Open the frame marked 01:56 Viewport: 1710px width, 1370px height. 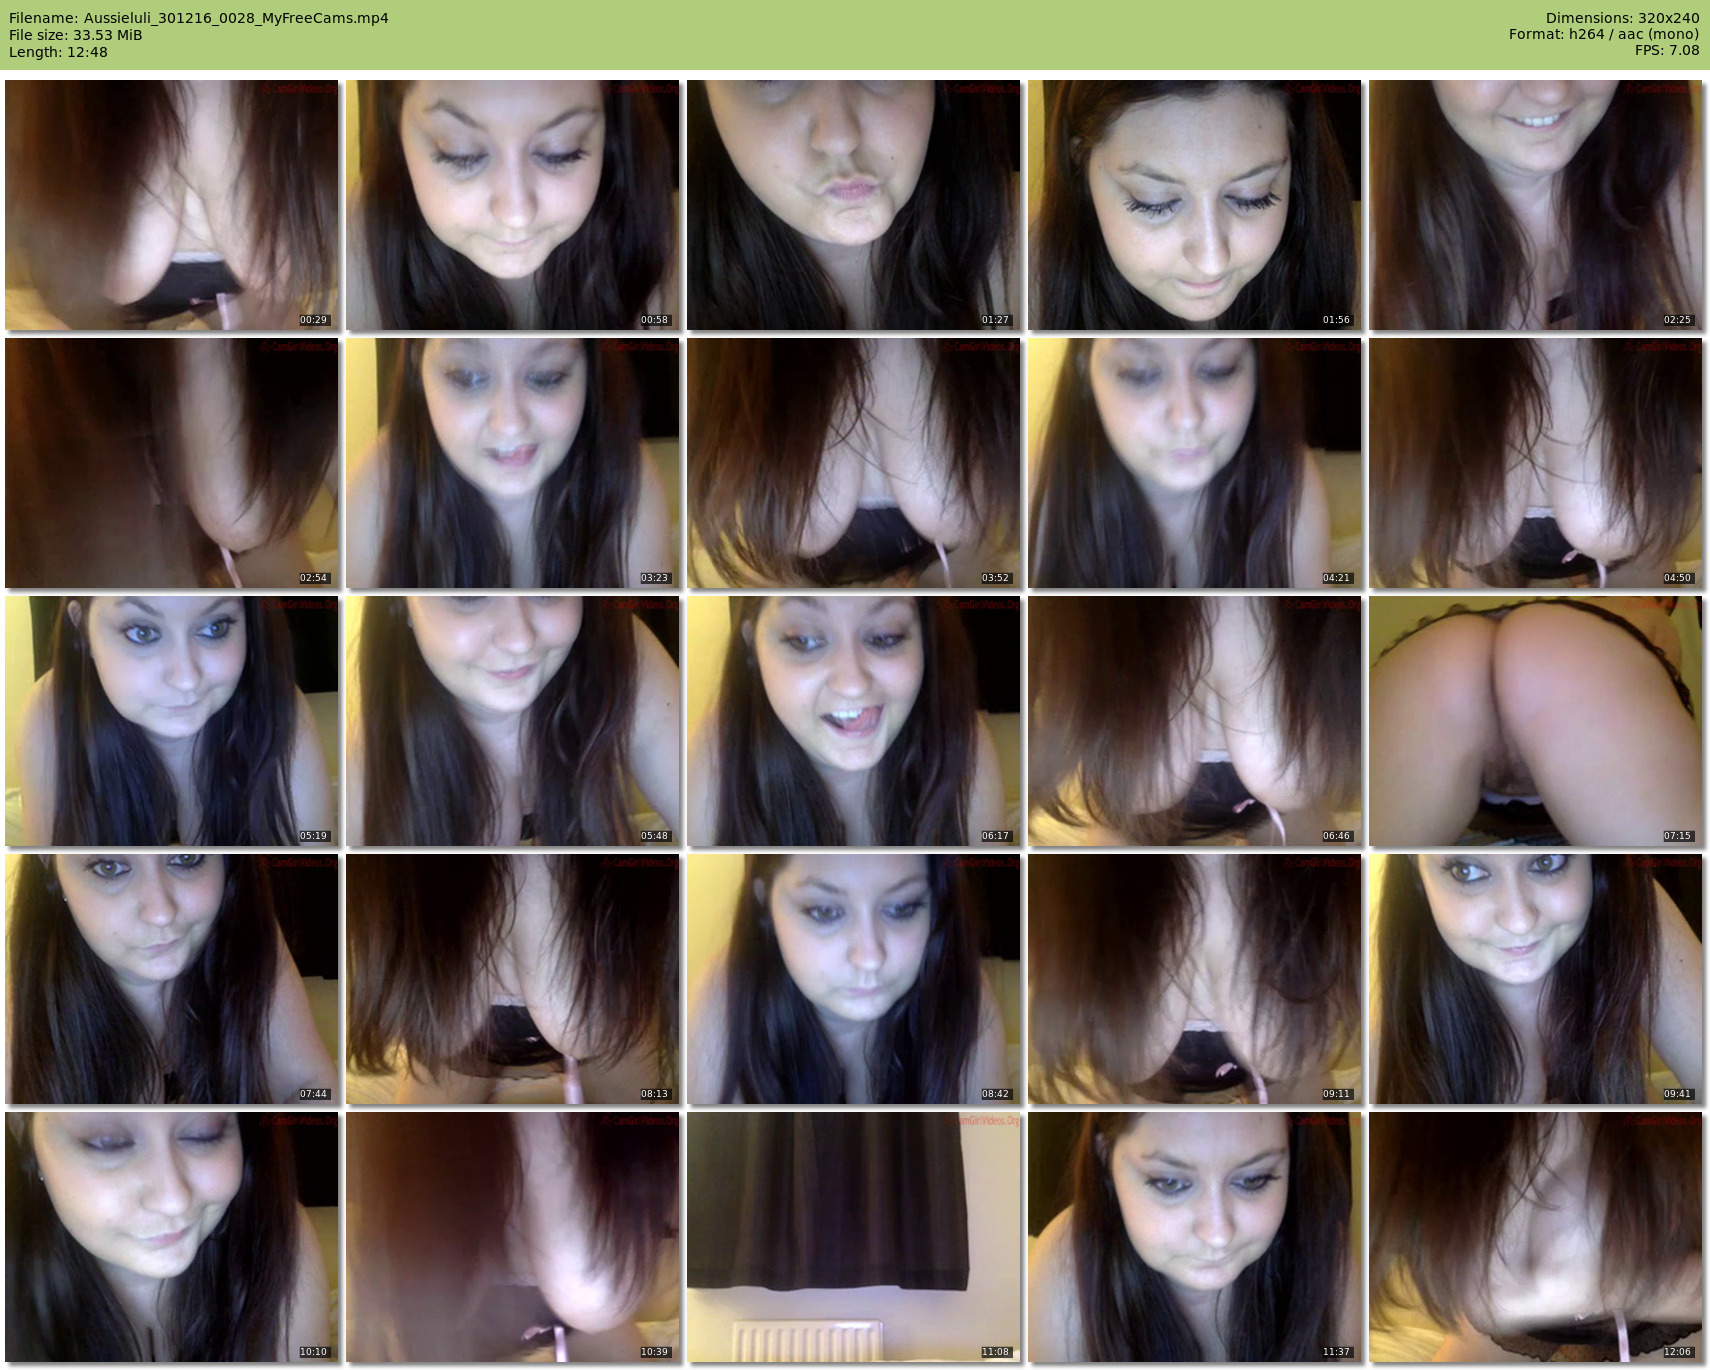(1195, 205)
